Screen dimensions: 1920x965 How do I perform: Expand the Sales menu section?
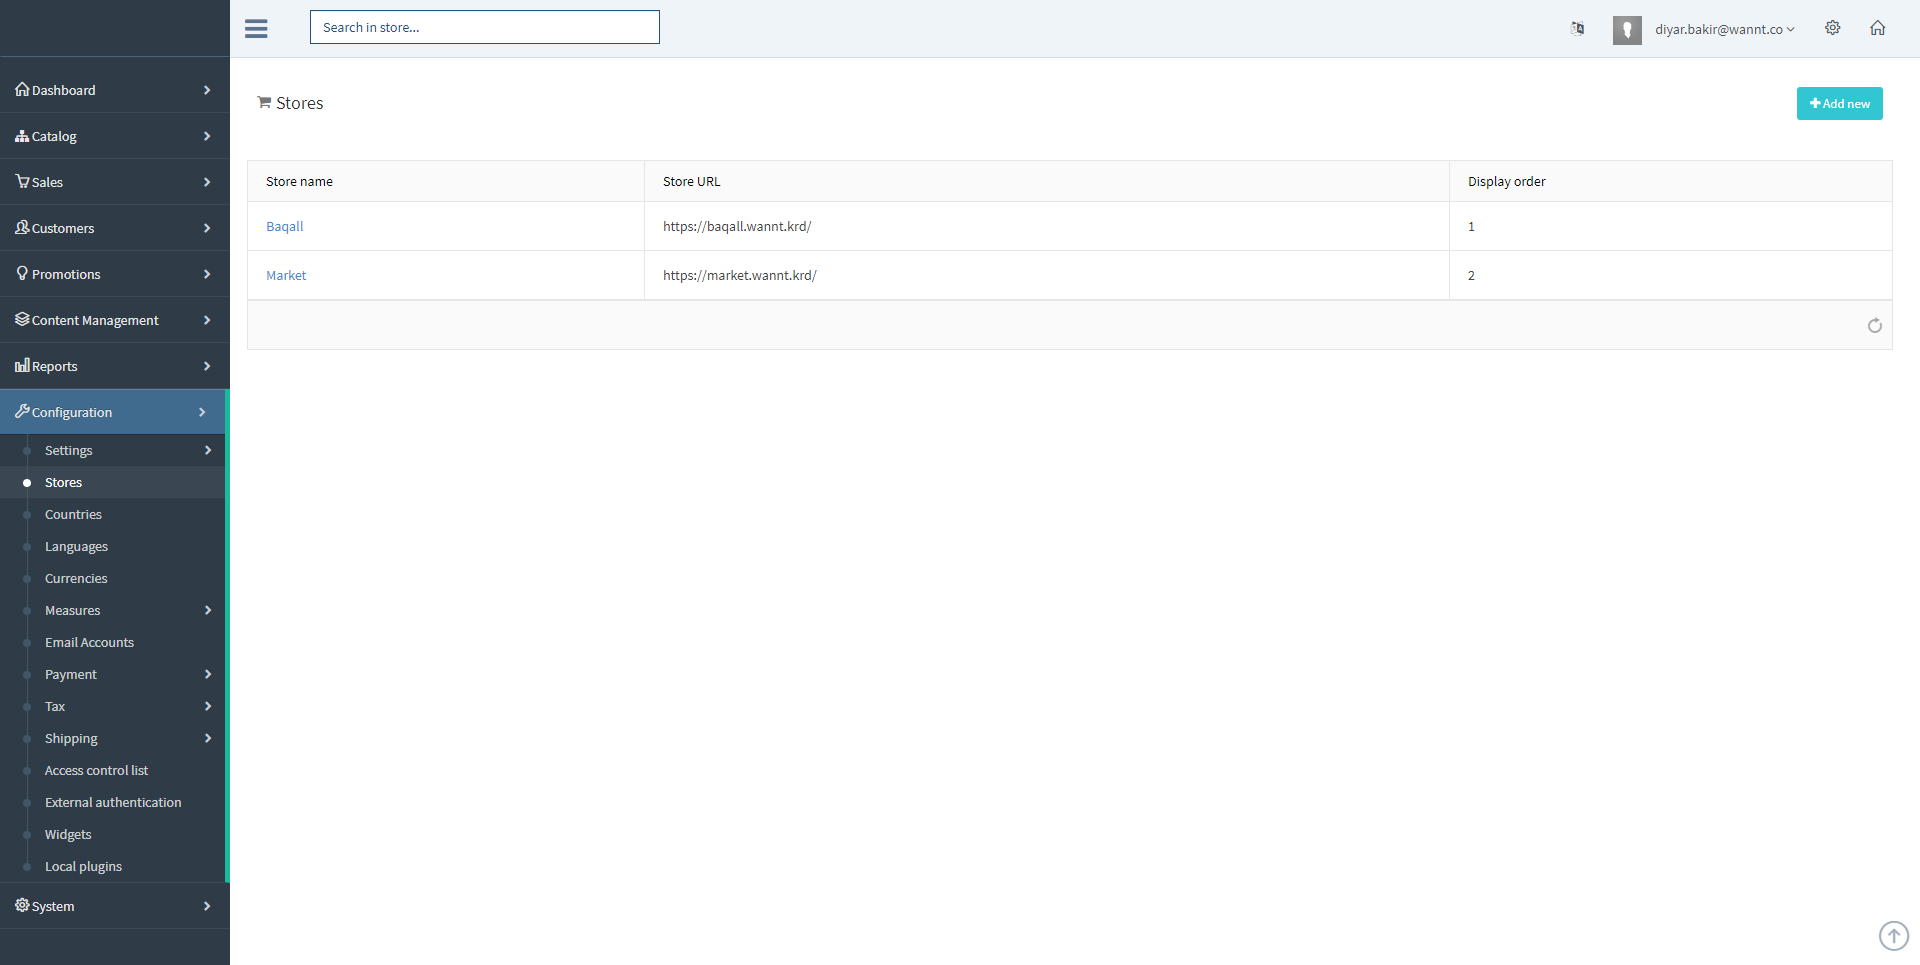tap(47, 182)
